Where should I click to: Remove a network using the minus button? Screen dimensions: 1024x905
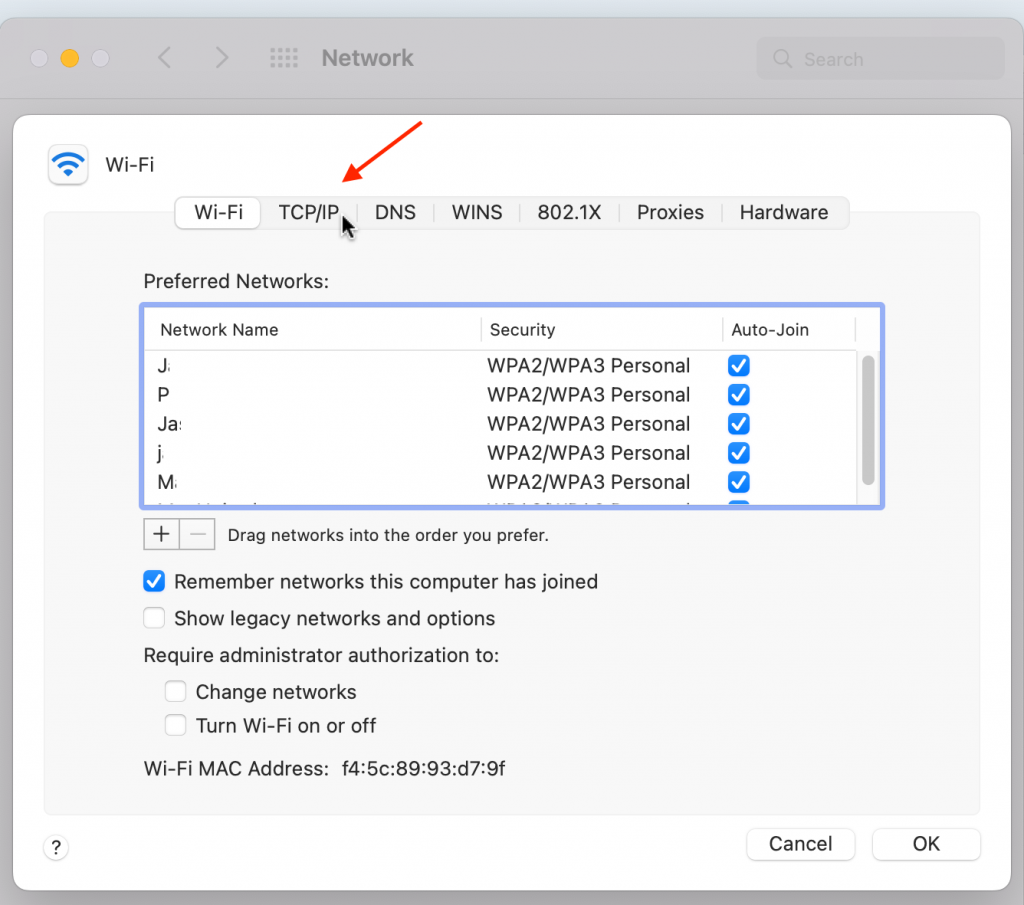[197, 534]
